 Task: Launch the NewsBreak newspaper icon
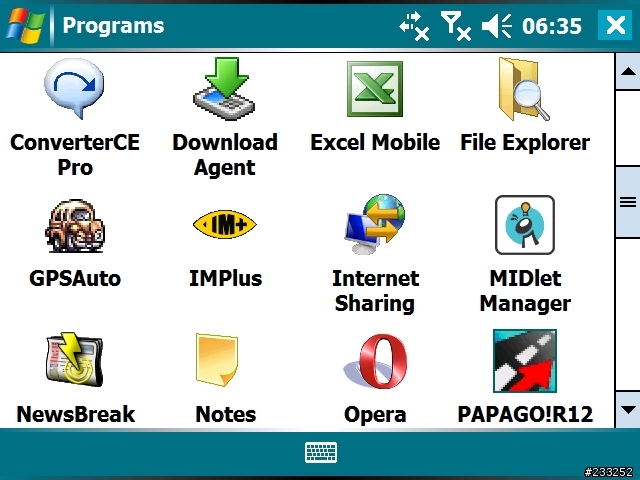coord(74,359)
